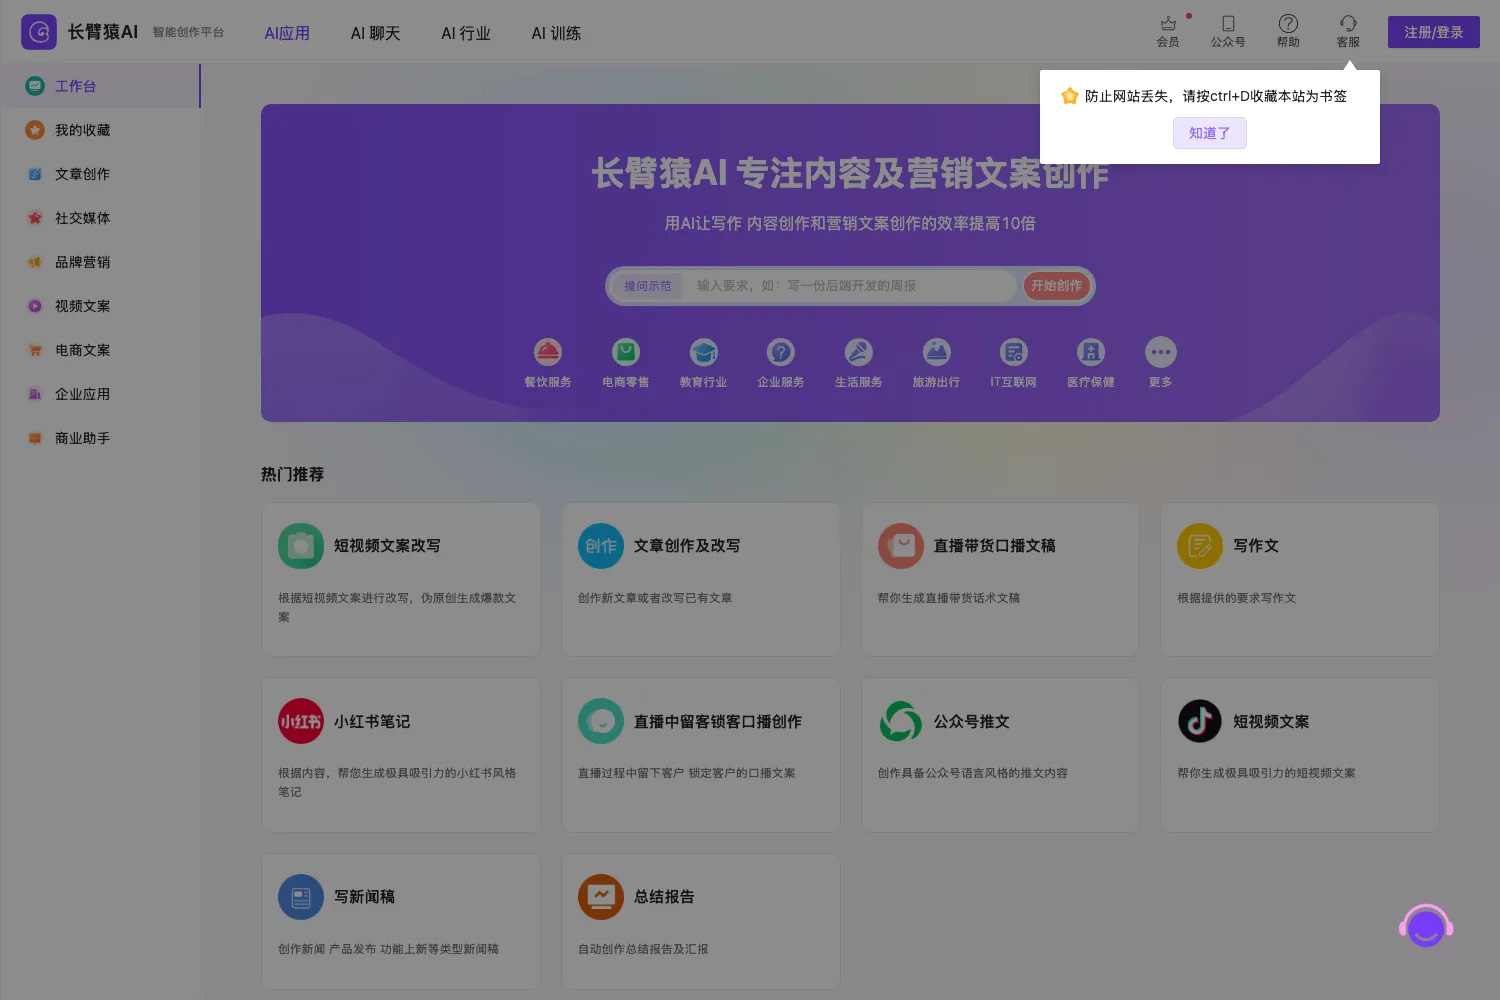The image size is (1500, 1000).
Task: Click the 公众号推文 green swirl icon
Action: coord(901,721)
